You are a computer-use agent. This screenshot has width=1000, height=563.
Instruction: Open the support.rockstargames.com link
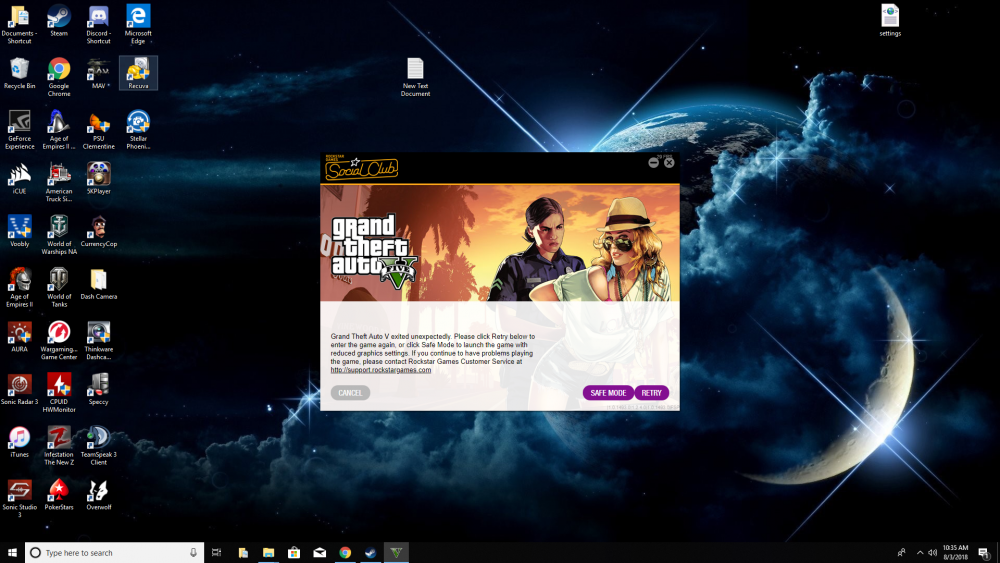click(x=381, y=370)
